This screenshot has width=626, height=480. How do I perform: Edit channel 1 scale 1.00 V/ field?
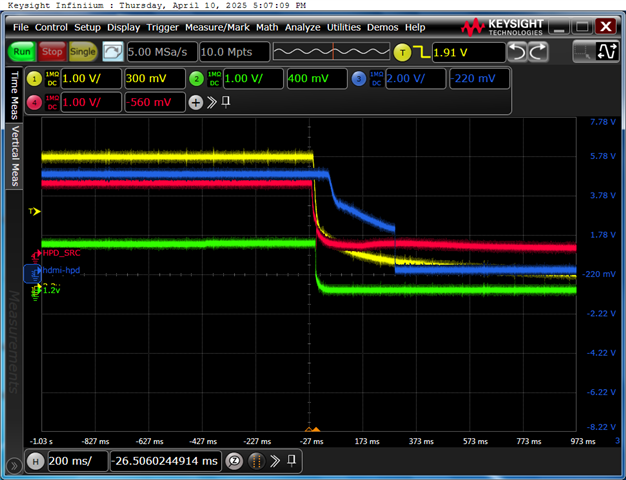[x=91, y=78]
